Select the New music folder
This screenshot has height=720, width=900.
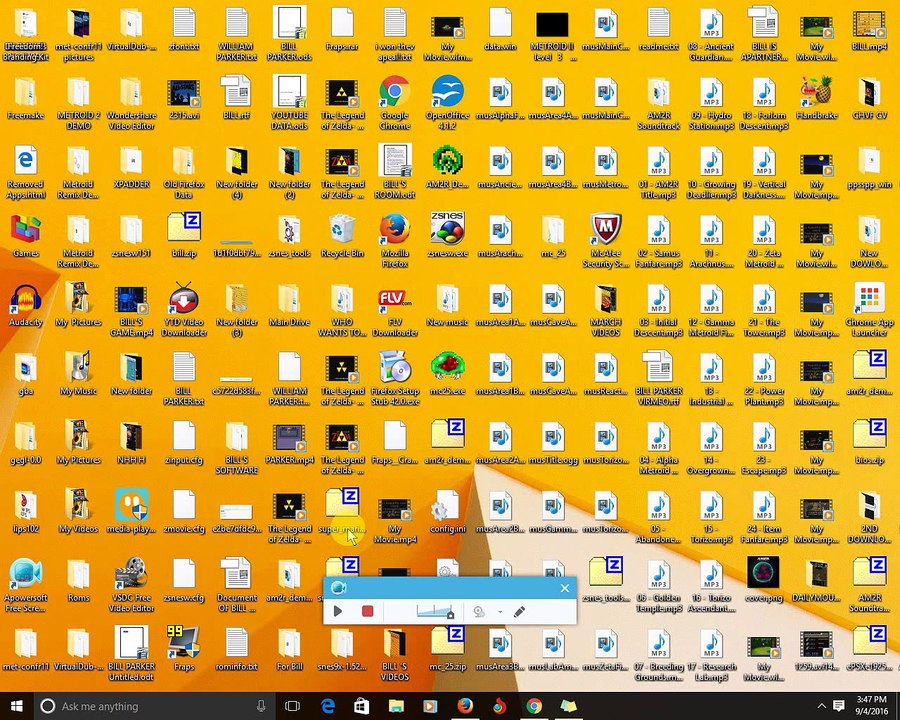tap(448, 305)
